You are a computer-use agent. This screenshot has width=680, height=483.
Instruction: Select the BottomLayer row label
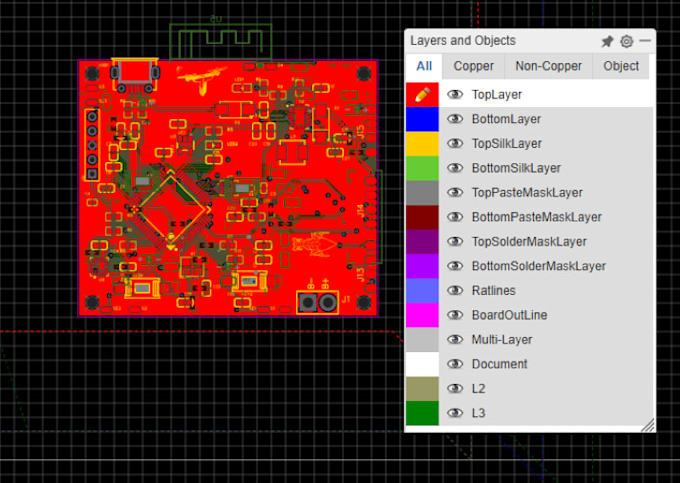click(506, 119)
